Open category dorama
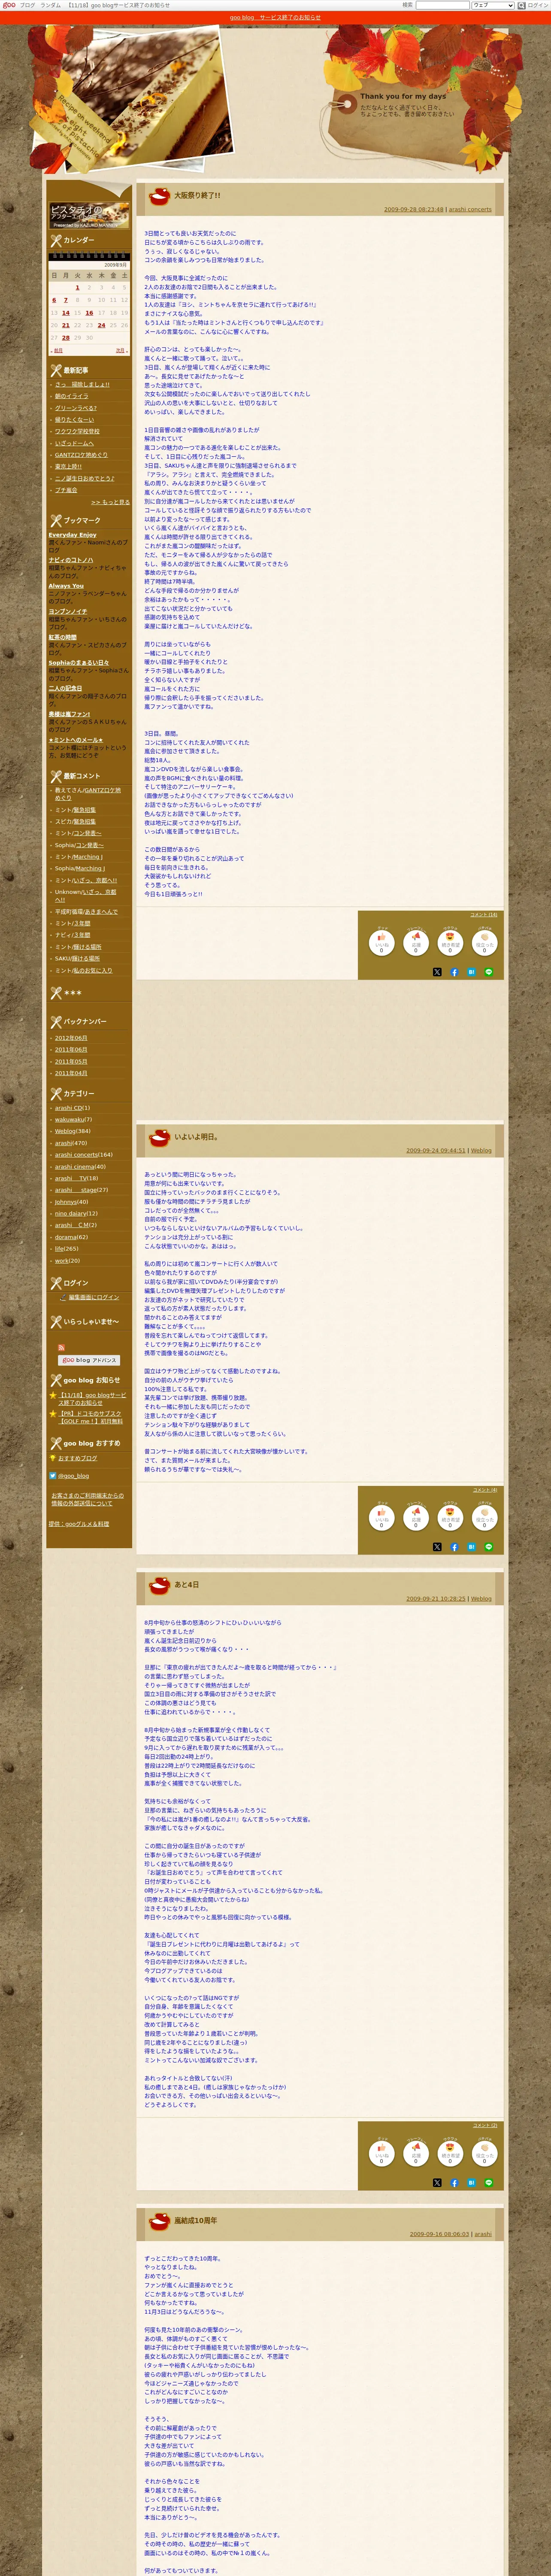This screenshot has height=2576, width=551. click(66, 1237)
